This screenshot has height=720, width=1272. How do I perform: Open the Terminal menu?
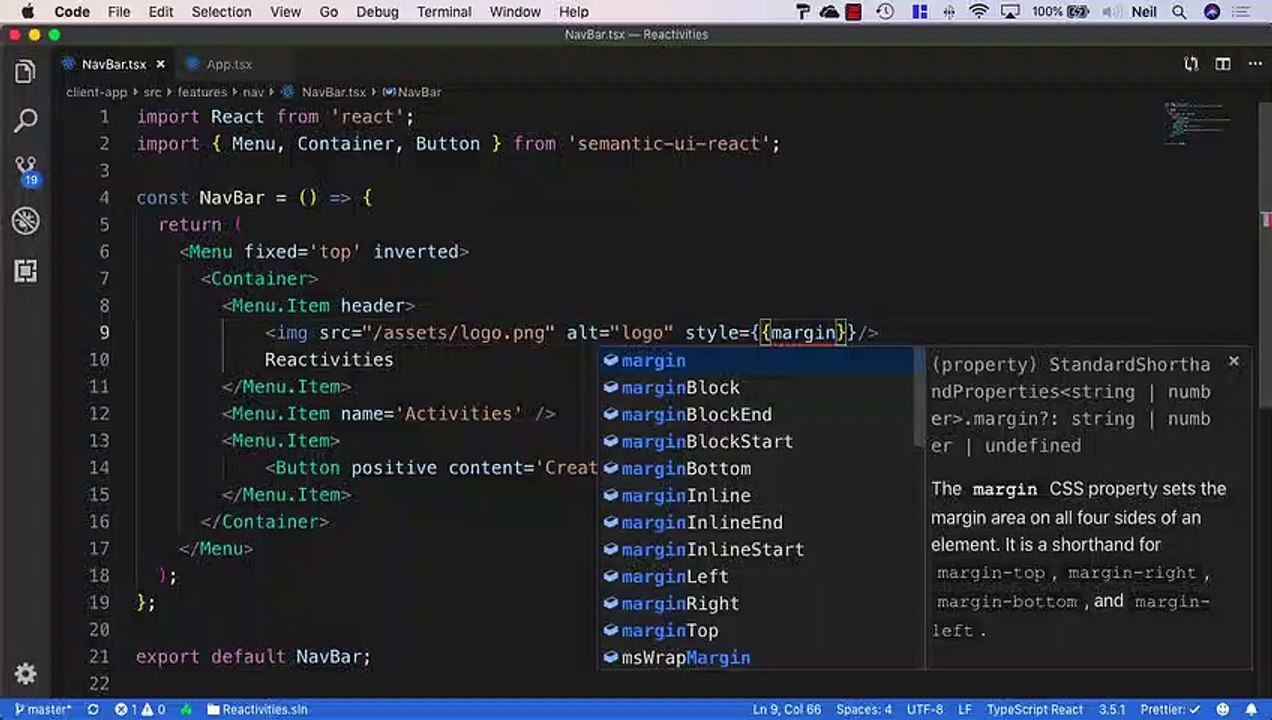(444, 12)
